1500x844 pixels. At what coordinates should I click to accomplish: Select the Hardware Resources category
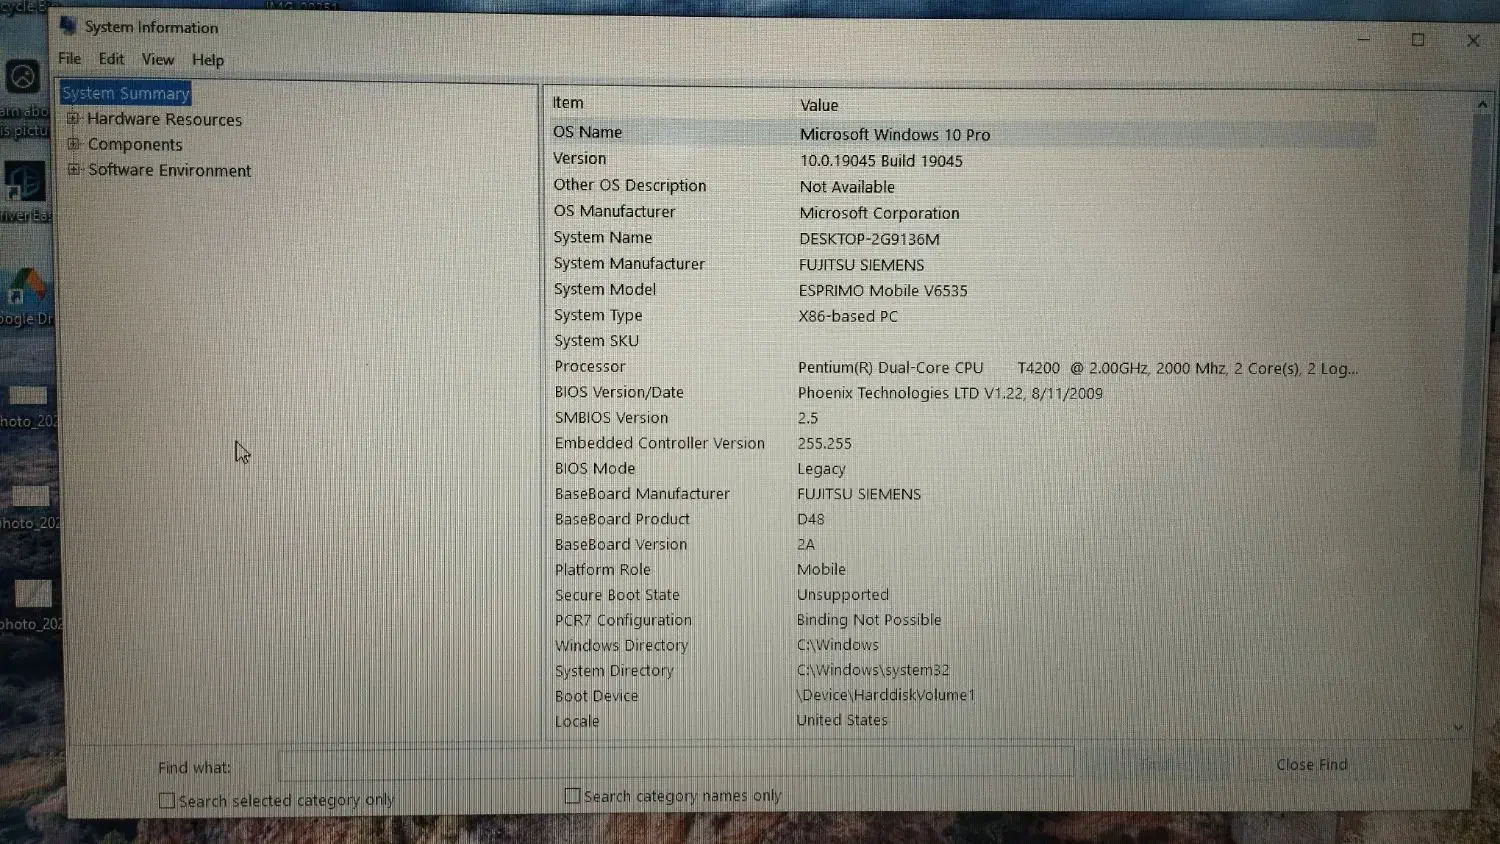[x=165, y=119]
